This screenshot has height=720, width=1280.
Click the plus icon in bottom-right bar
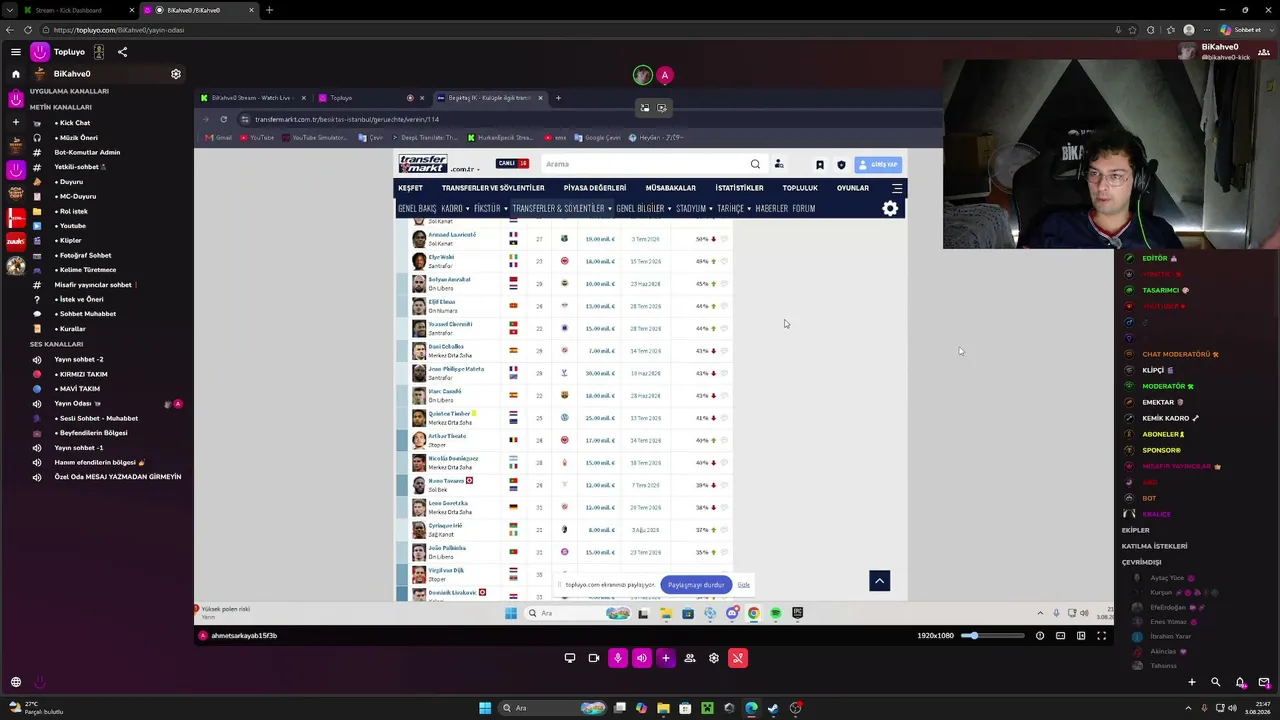pos(1192,682)
